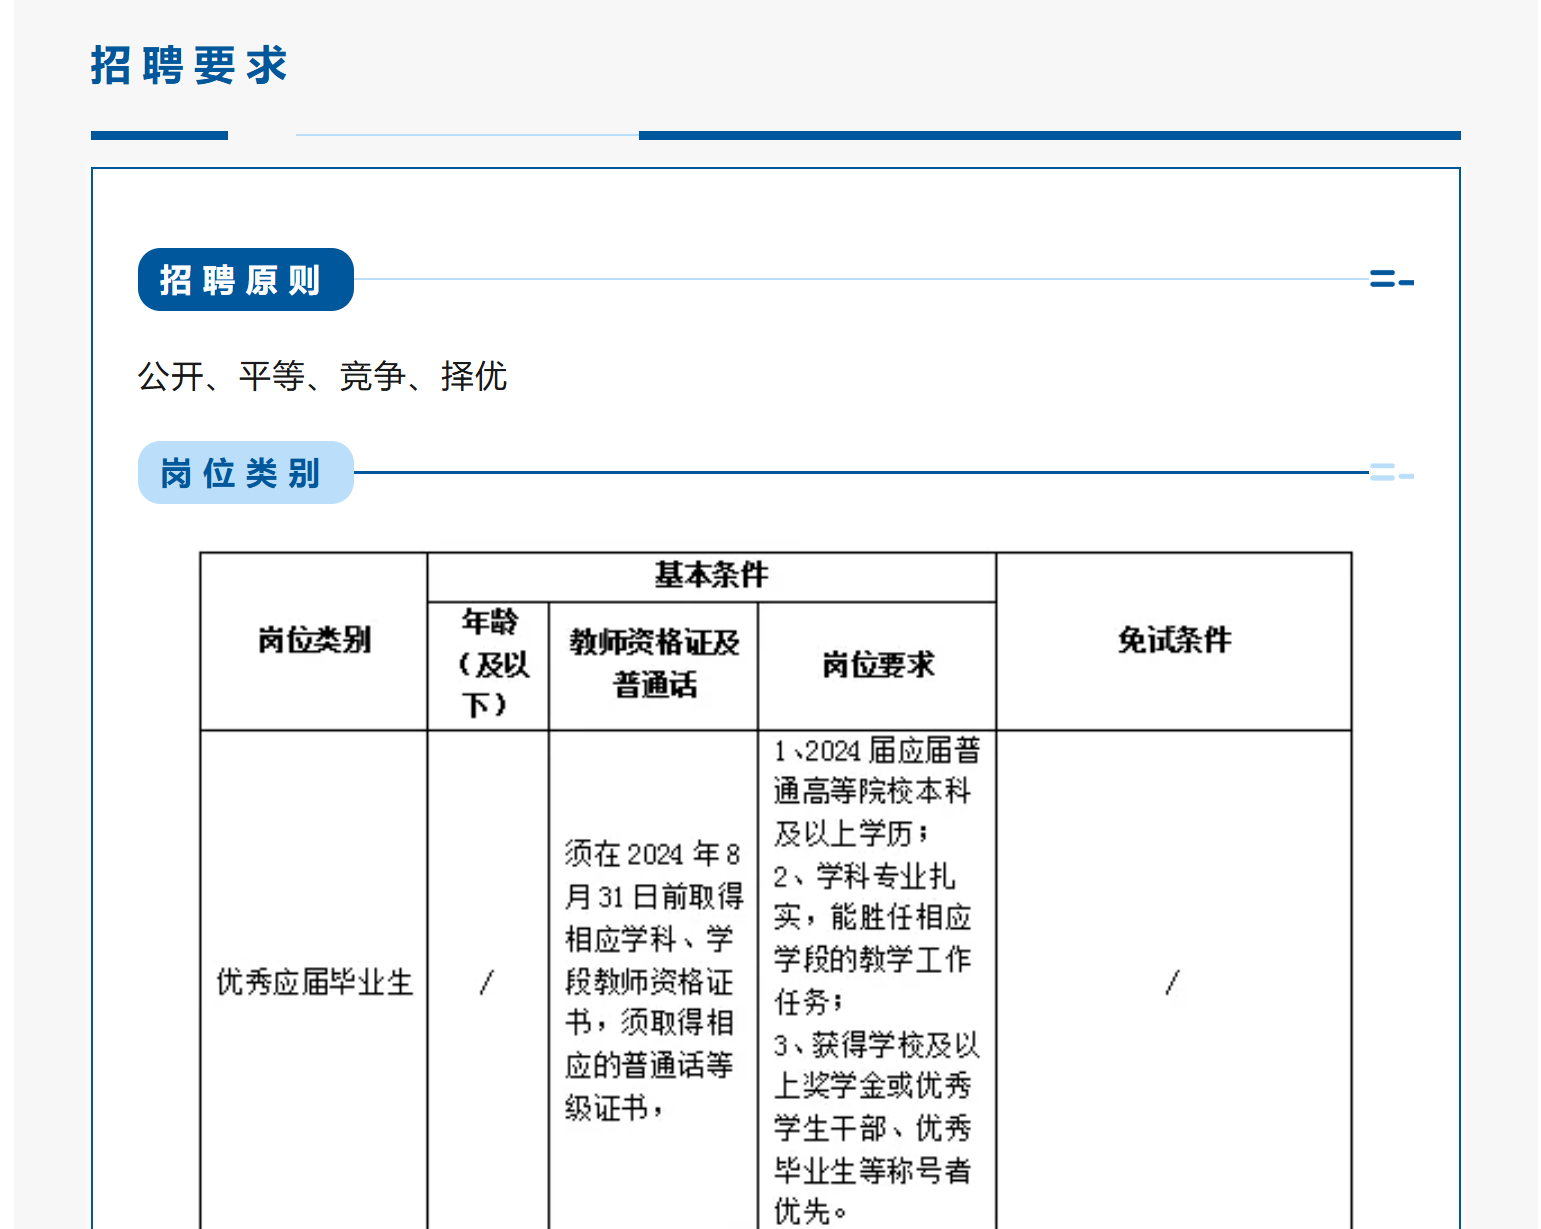Select the text 公开、平等、竞争、择优

click(322, 377)
